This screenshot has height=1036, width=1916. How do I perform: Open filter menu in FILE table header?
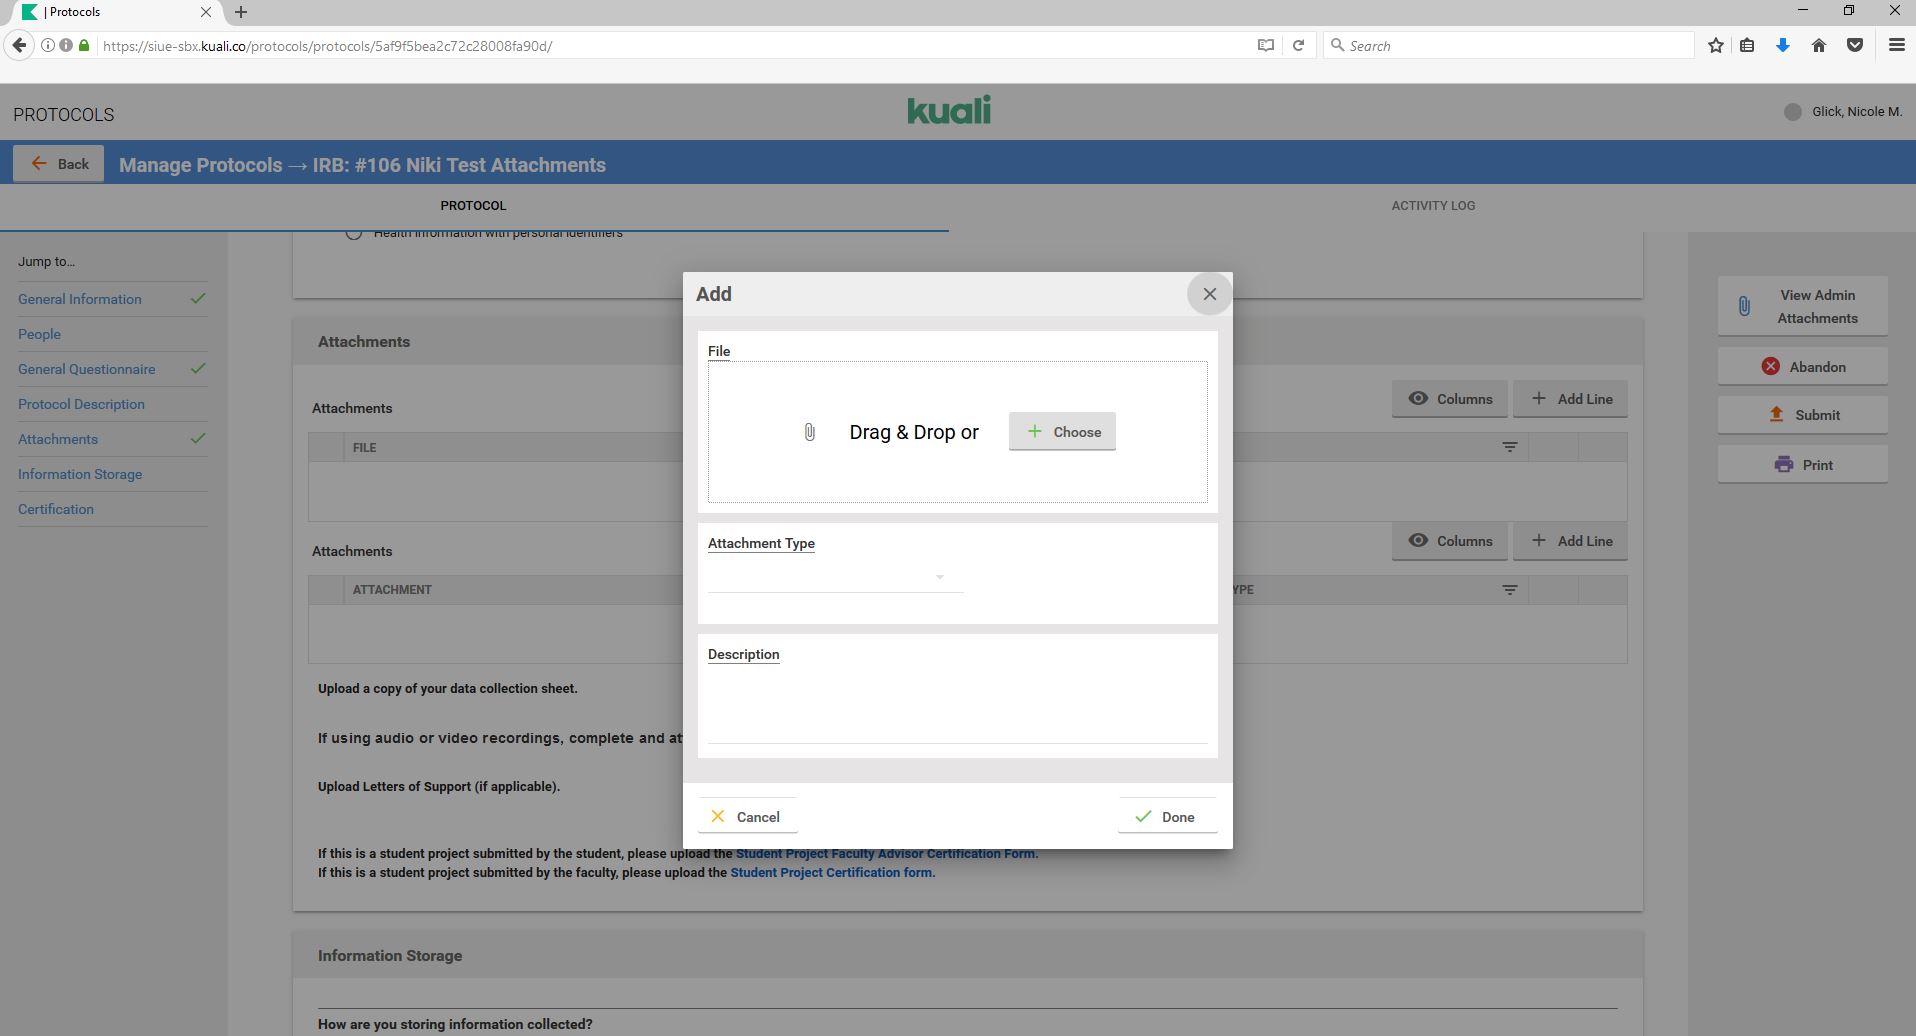tap(1509, 447)
